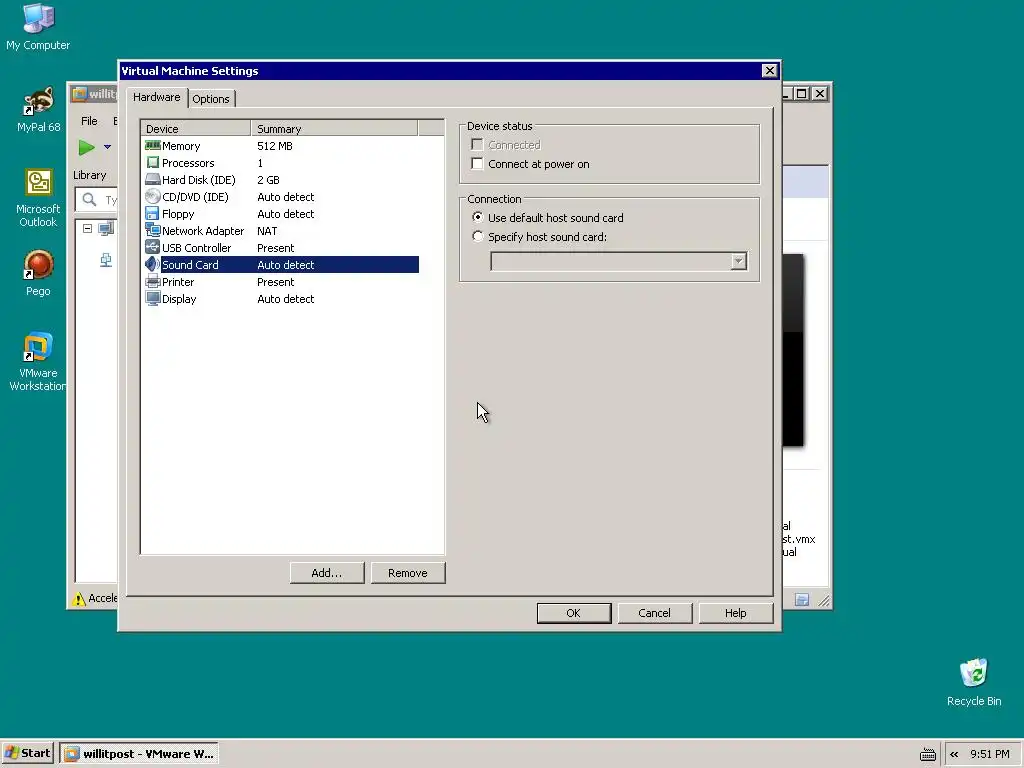Screen dimensions: 1024x768
Task: Choose Use default host sound card
Action: tap(478, 217)
